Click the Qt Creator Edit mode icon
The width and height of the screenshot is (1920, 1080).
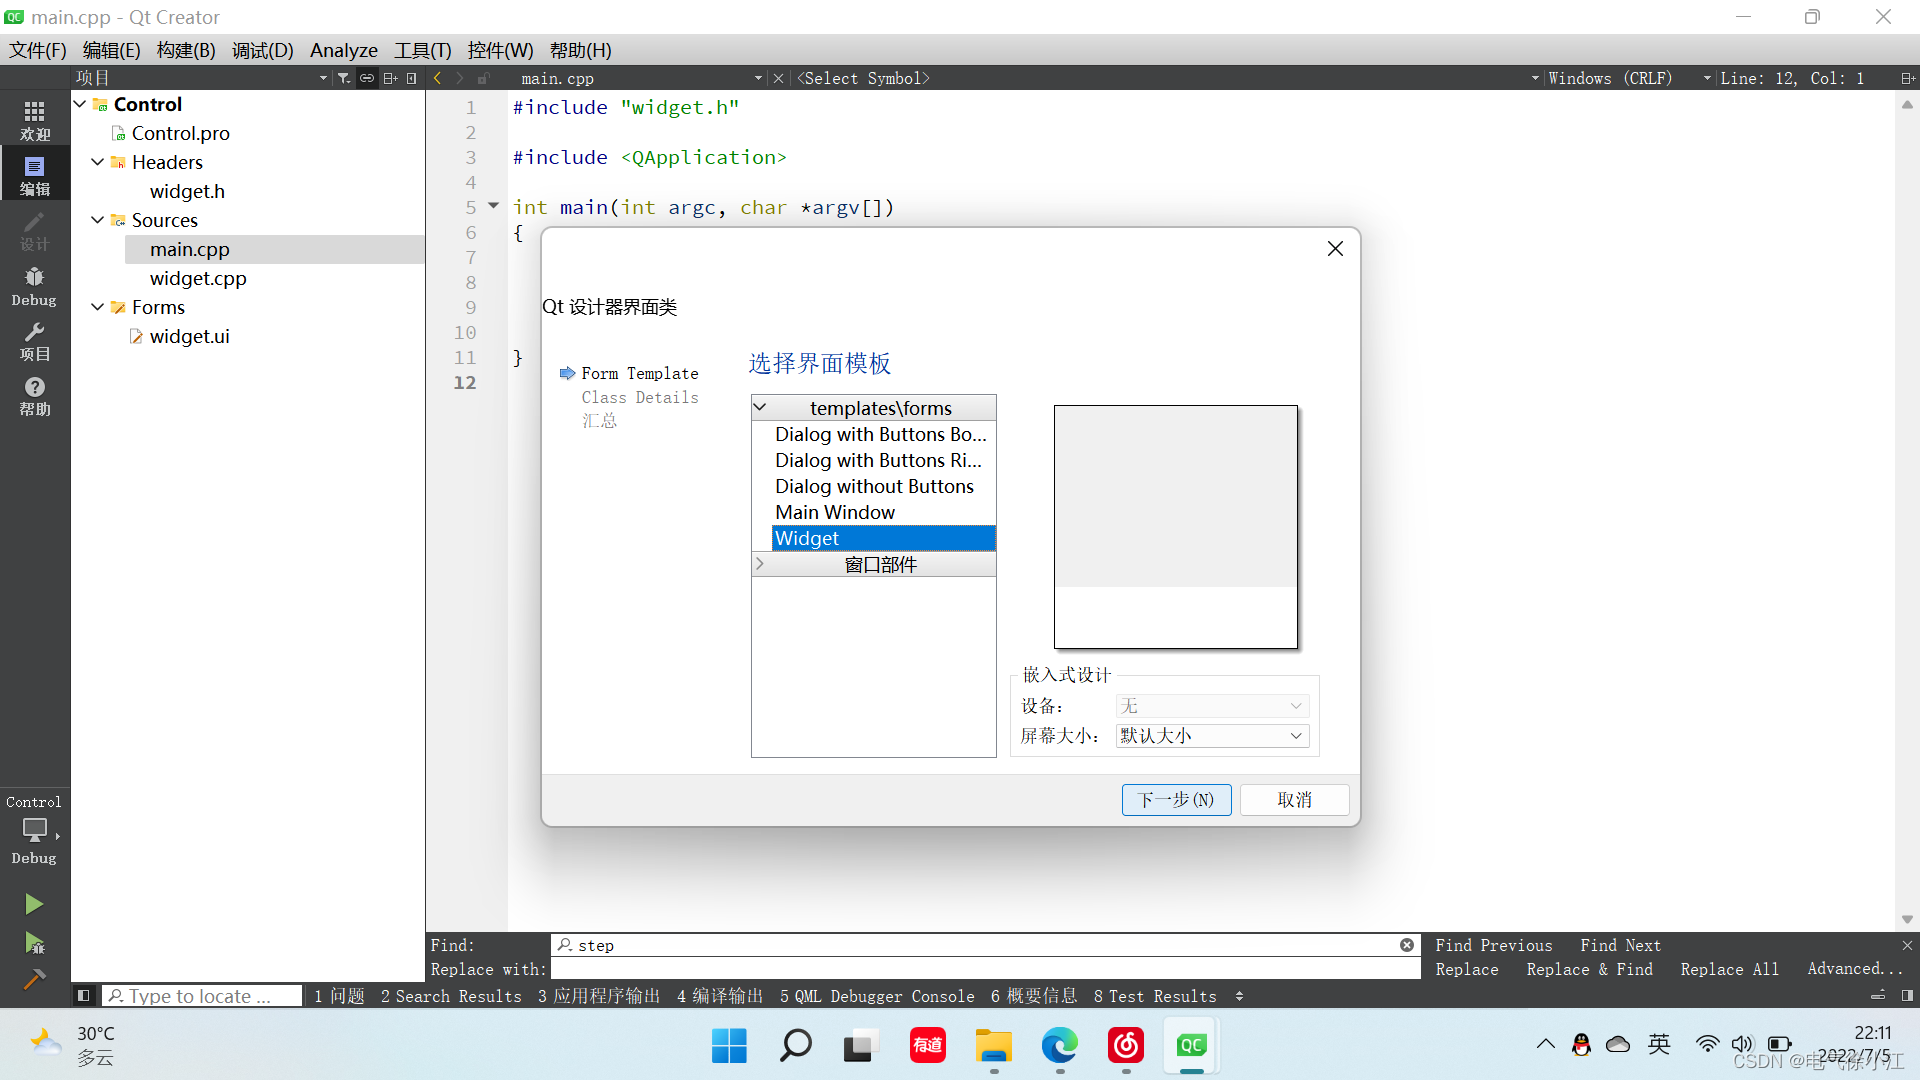tap(36, 173)
